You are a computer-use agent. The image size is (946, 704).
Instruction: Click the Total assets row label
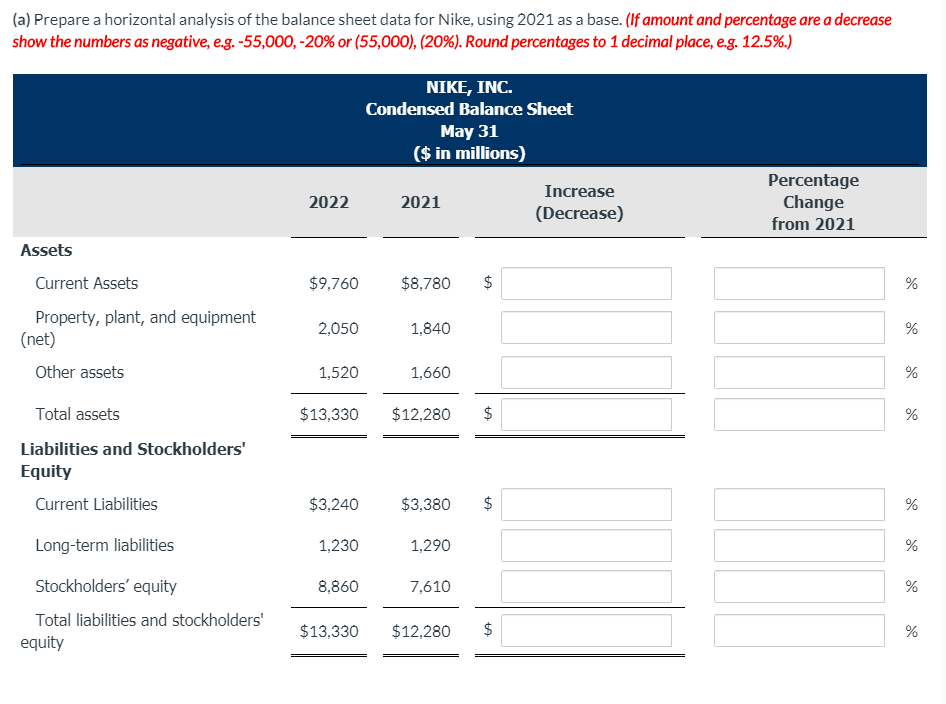77,414
